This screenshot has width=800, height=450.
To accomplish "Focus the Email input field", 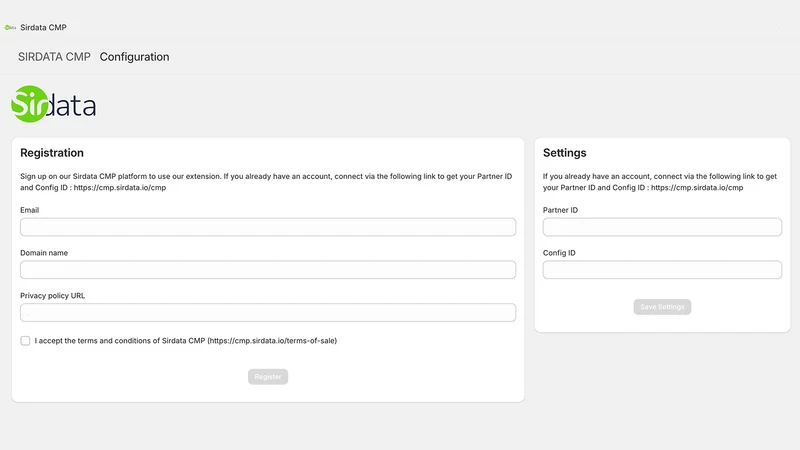I will 268,227.
